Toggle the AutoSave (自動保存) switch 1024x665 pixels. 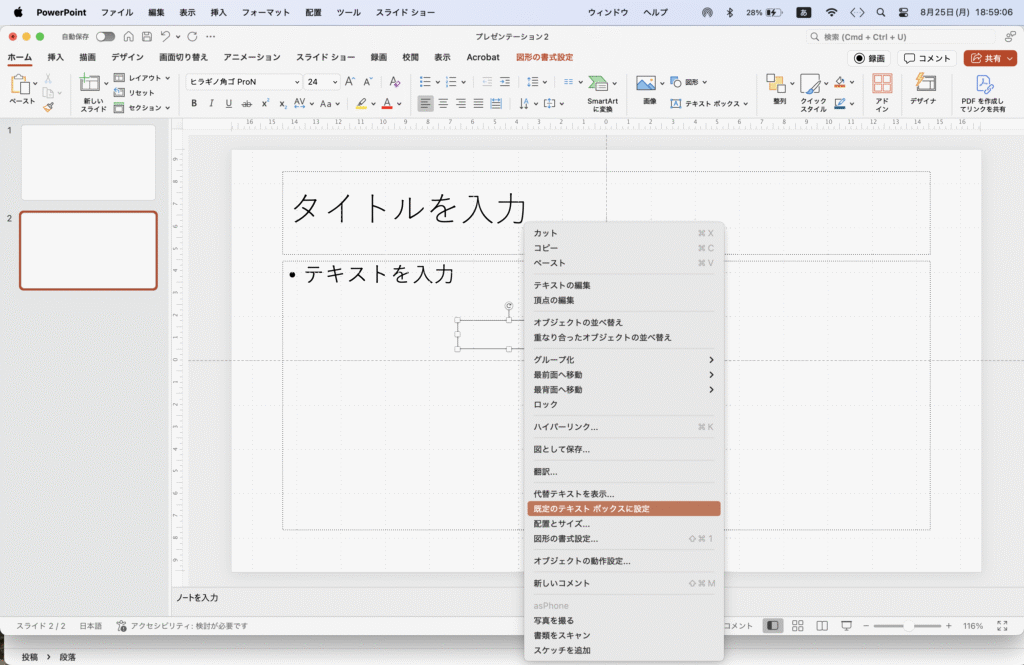[105, 37]
